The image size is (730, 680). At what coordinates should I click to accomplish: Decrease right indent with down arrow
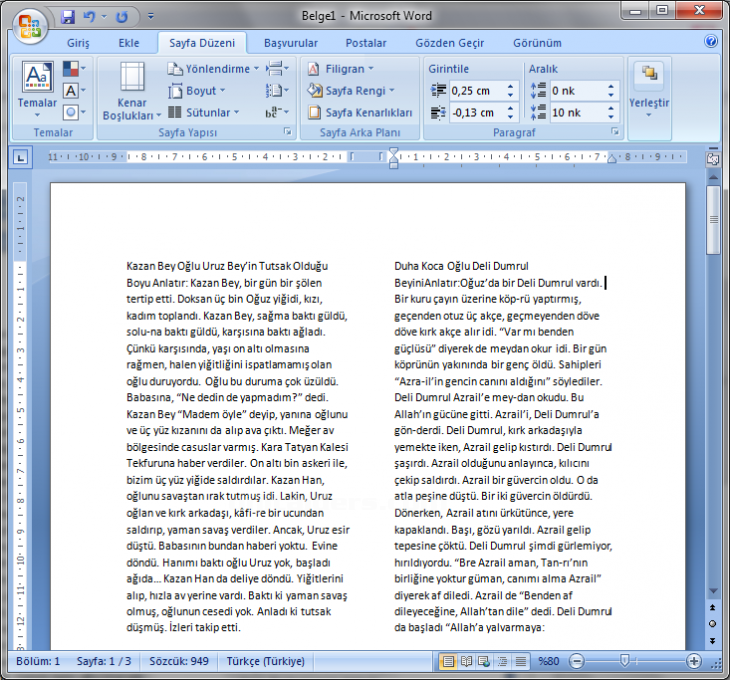[511, 117]
